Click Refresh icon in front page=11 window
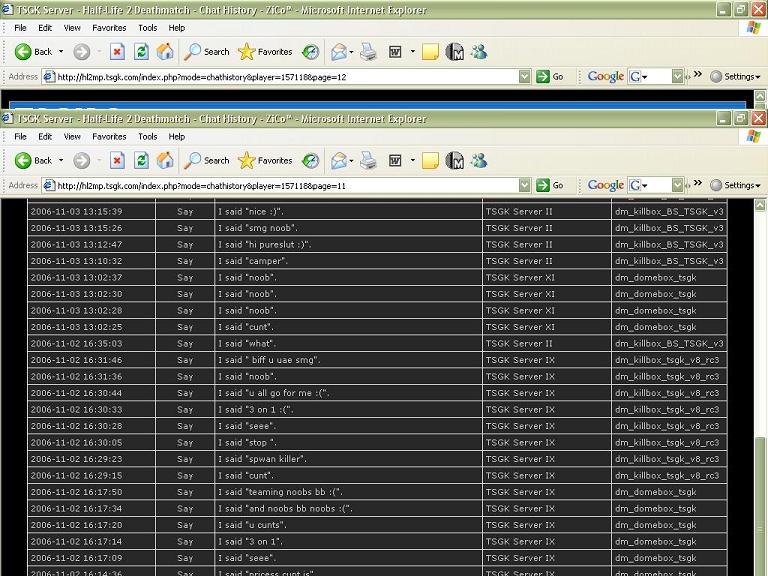The width and height of the screenshot is (768, 576). click(x=141, y=160)
